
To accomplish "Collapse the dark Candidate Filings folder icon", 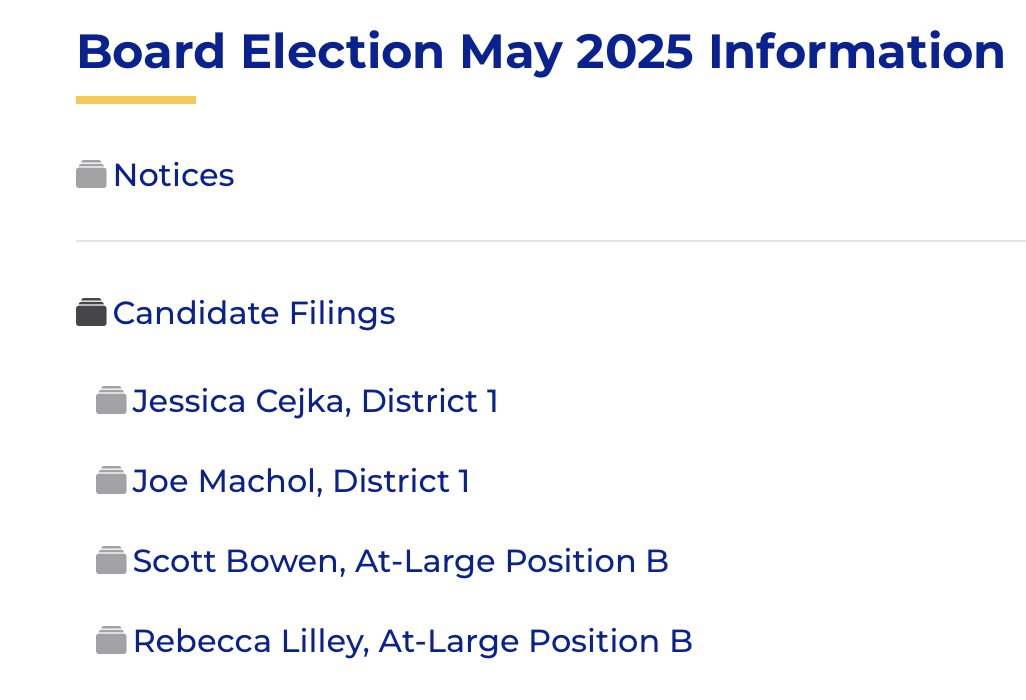I will (91, 313).
